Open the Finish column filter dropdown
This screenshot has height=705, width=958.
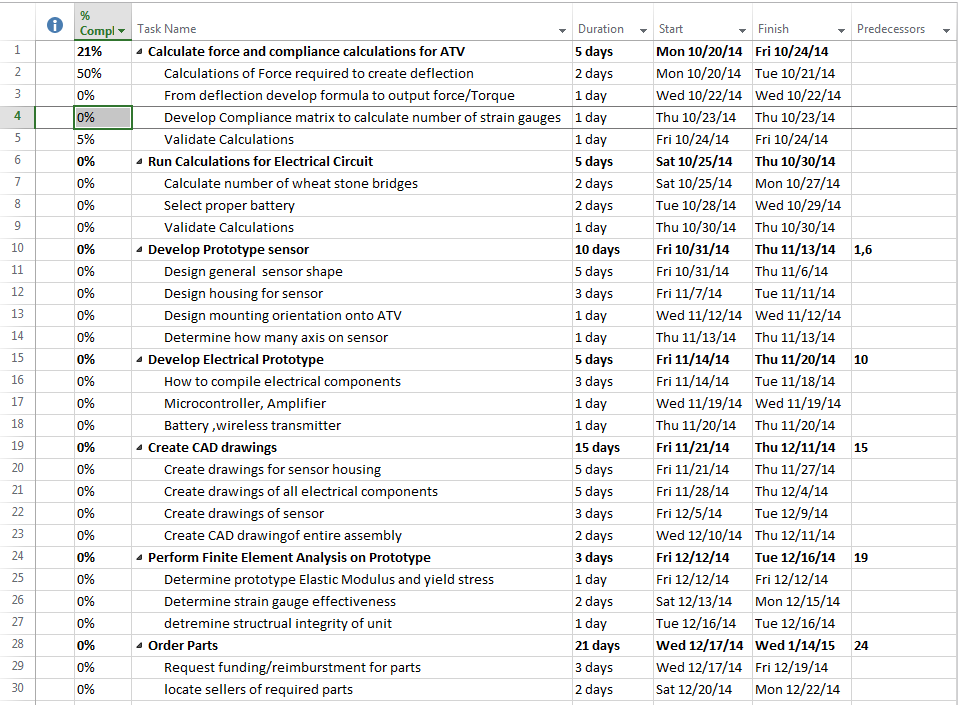(841, 30)
